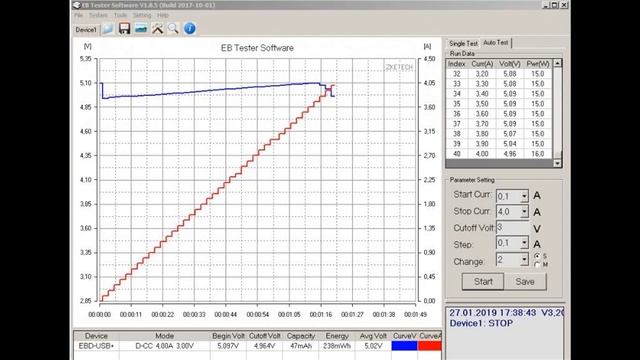Click the EB Tester title bar app icon
Viewport: 640px width, 360px height.
click(77, 5)
